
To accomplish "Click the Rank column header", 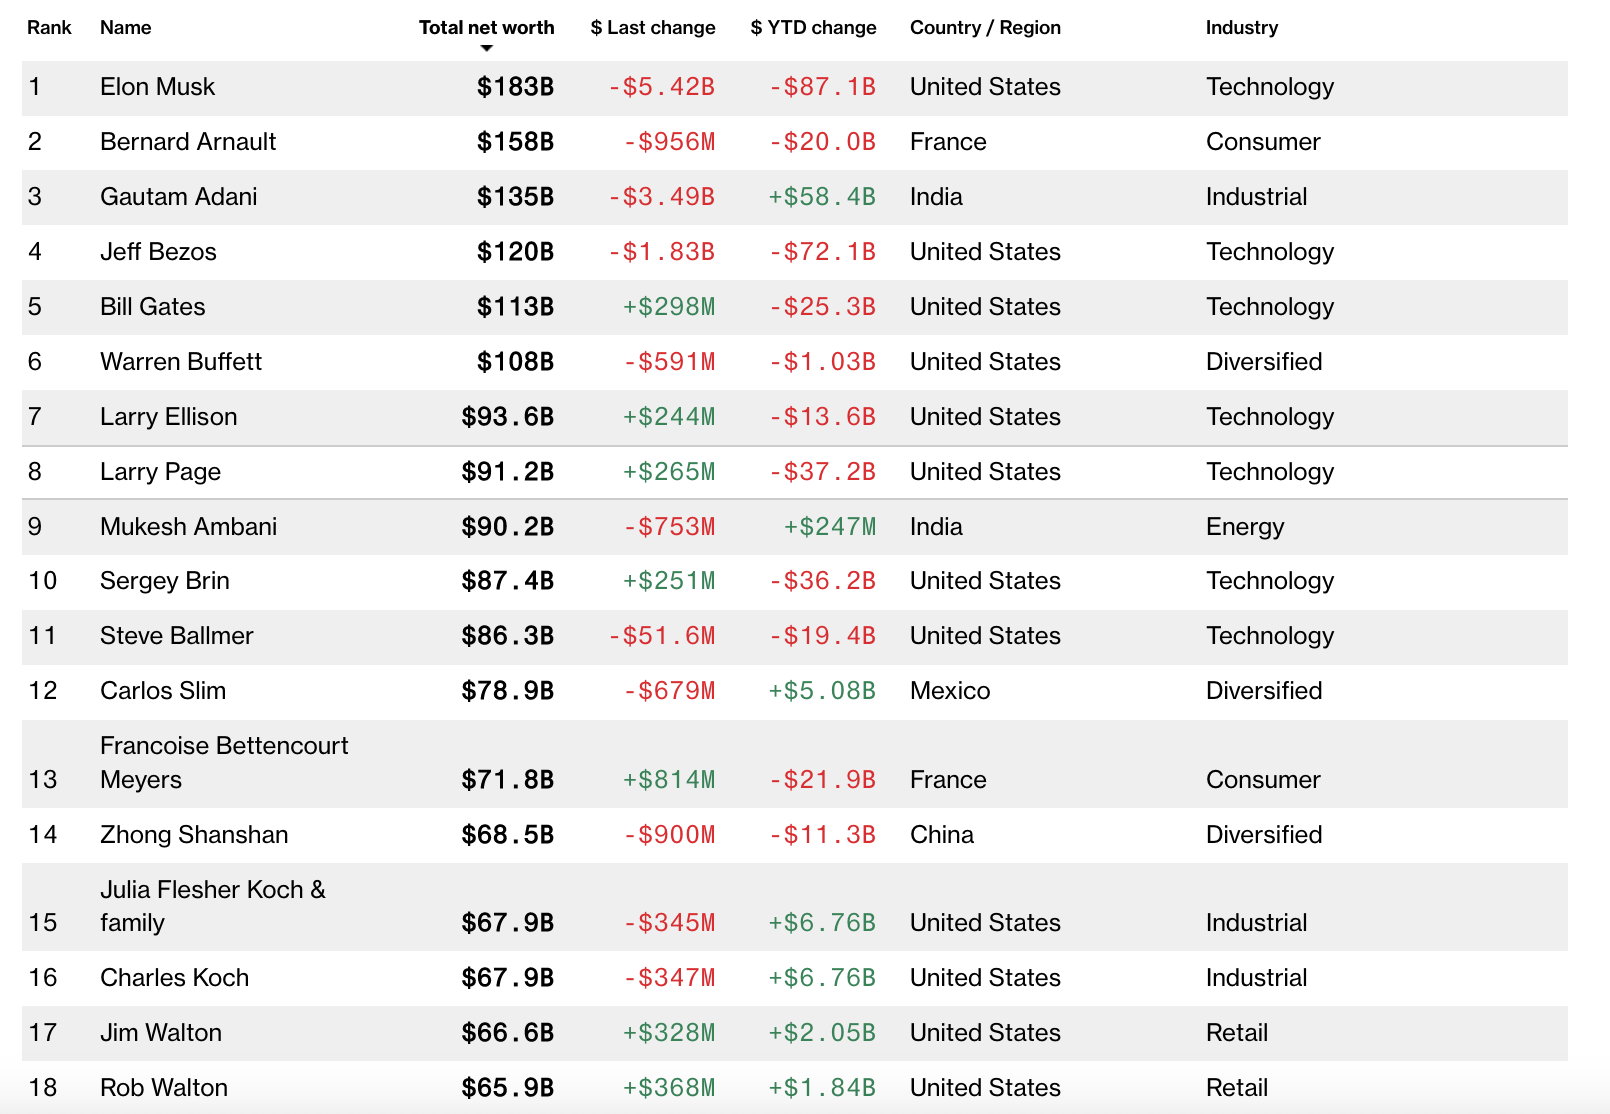I will point(49,28).
